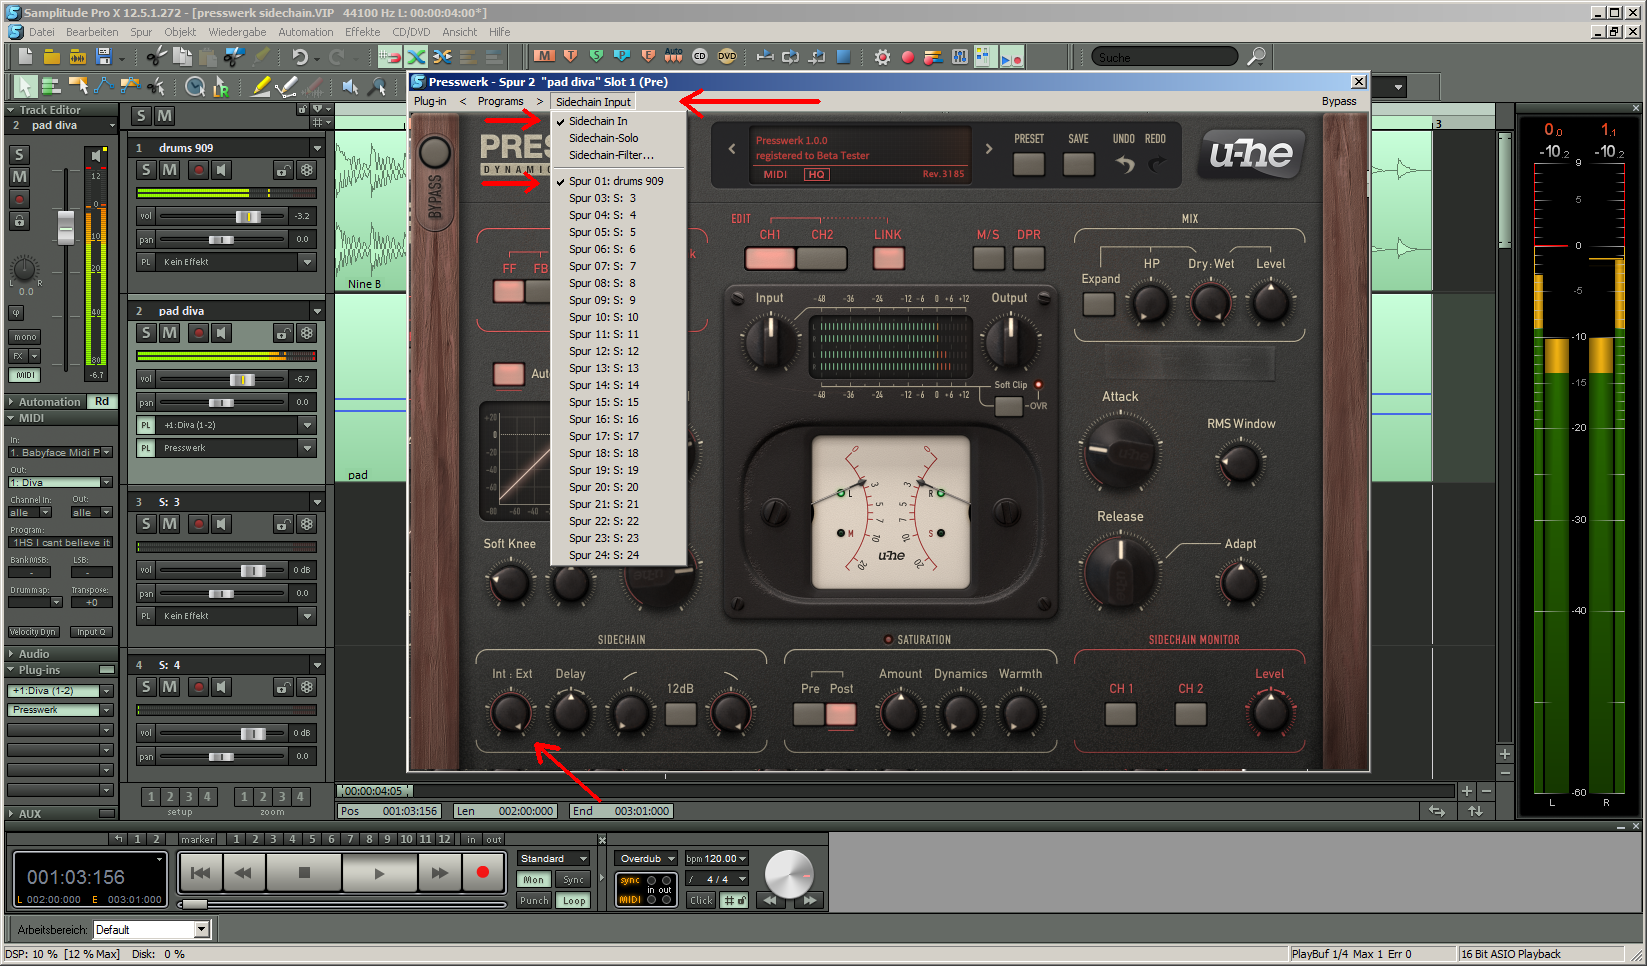Open the PRESET browser in Presswerk
The height and width of the screenshot is (966, 1647).
1028,164
